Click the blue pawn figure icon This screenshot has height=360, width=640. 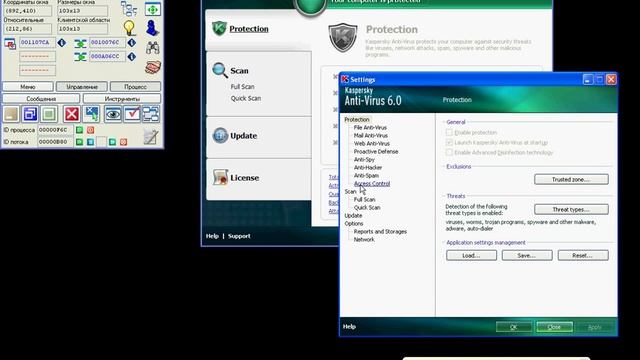pyautogui.click(x=153, y=28)
